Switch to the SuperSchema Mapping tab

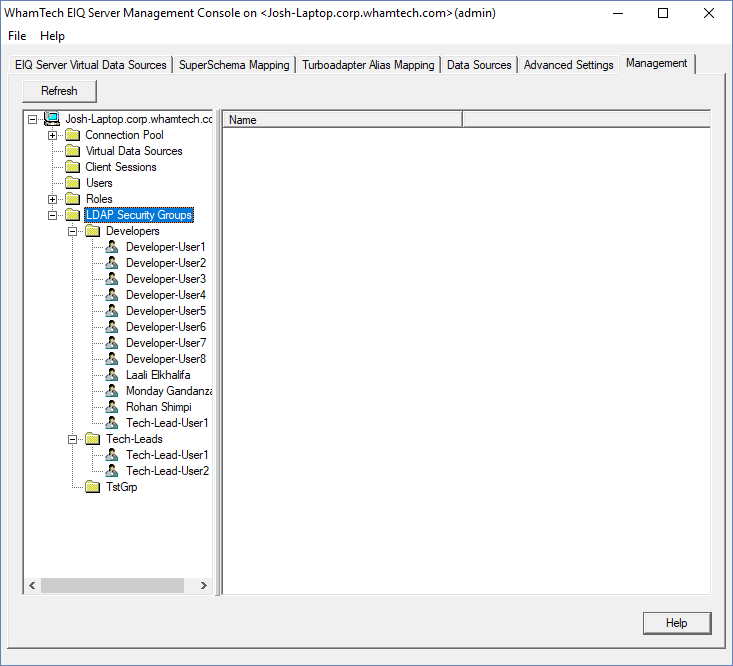coord(234,65)
